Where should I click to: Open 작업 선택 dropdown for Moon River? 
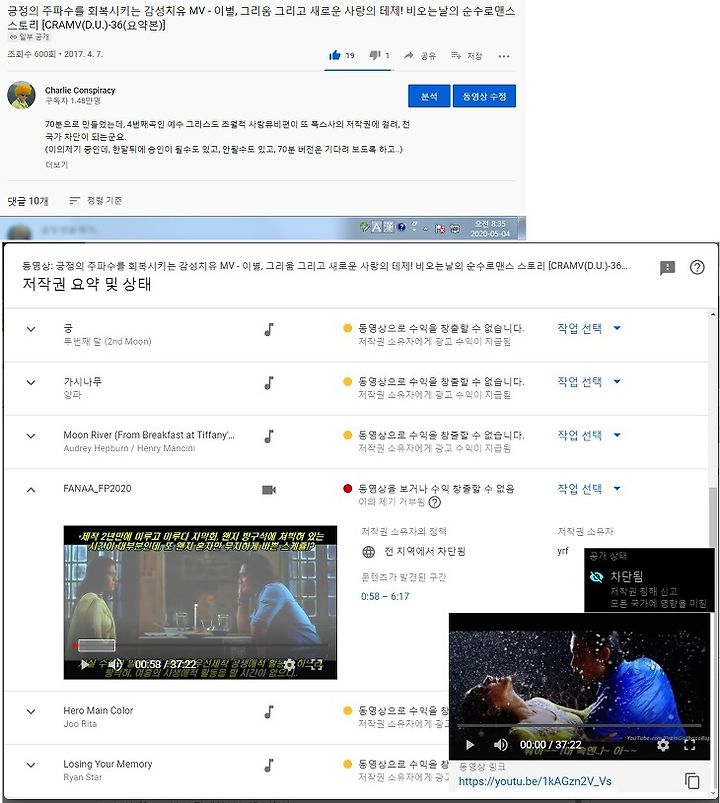[589, 435]
